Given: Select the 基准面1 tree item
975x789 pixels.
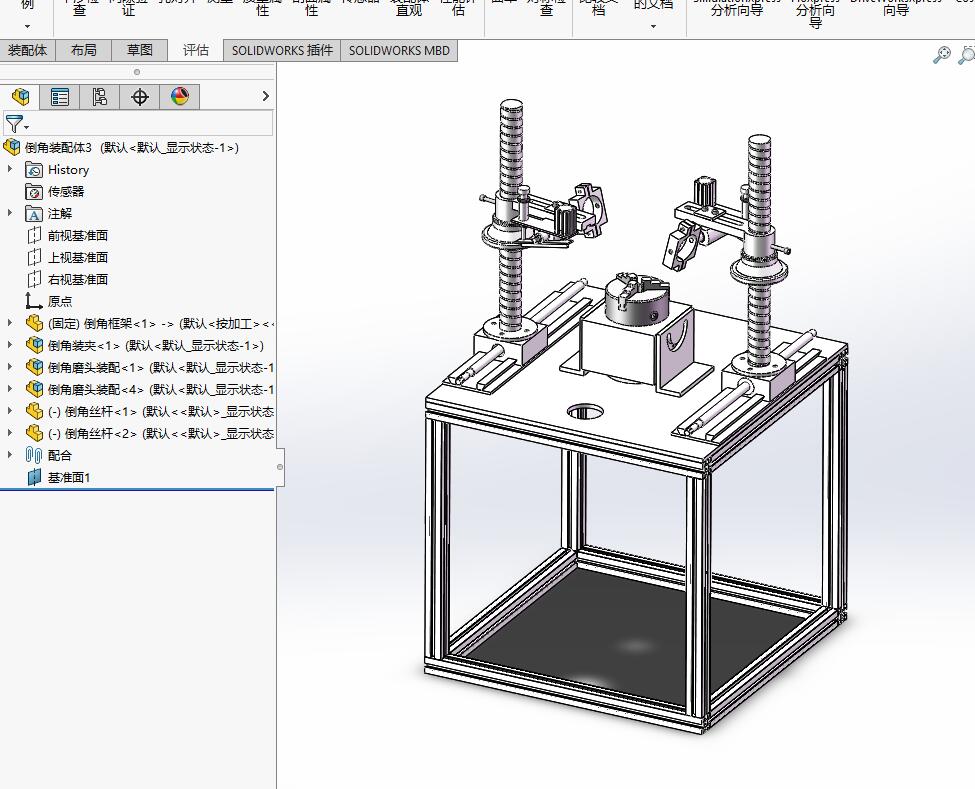Looking at the screenshot, I should (x=69, y=478).
